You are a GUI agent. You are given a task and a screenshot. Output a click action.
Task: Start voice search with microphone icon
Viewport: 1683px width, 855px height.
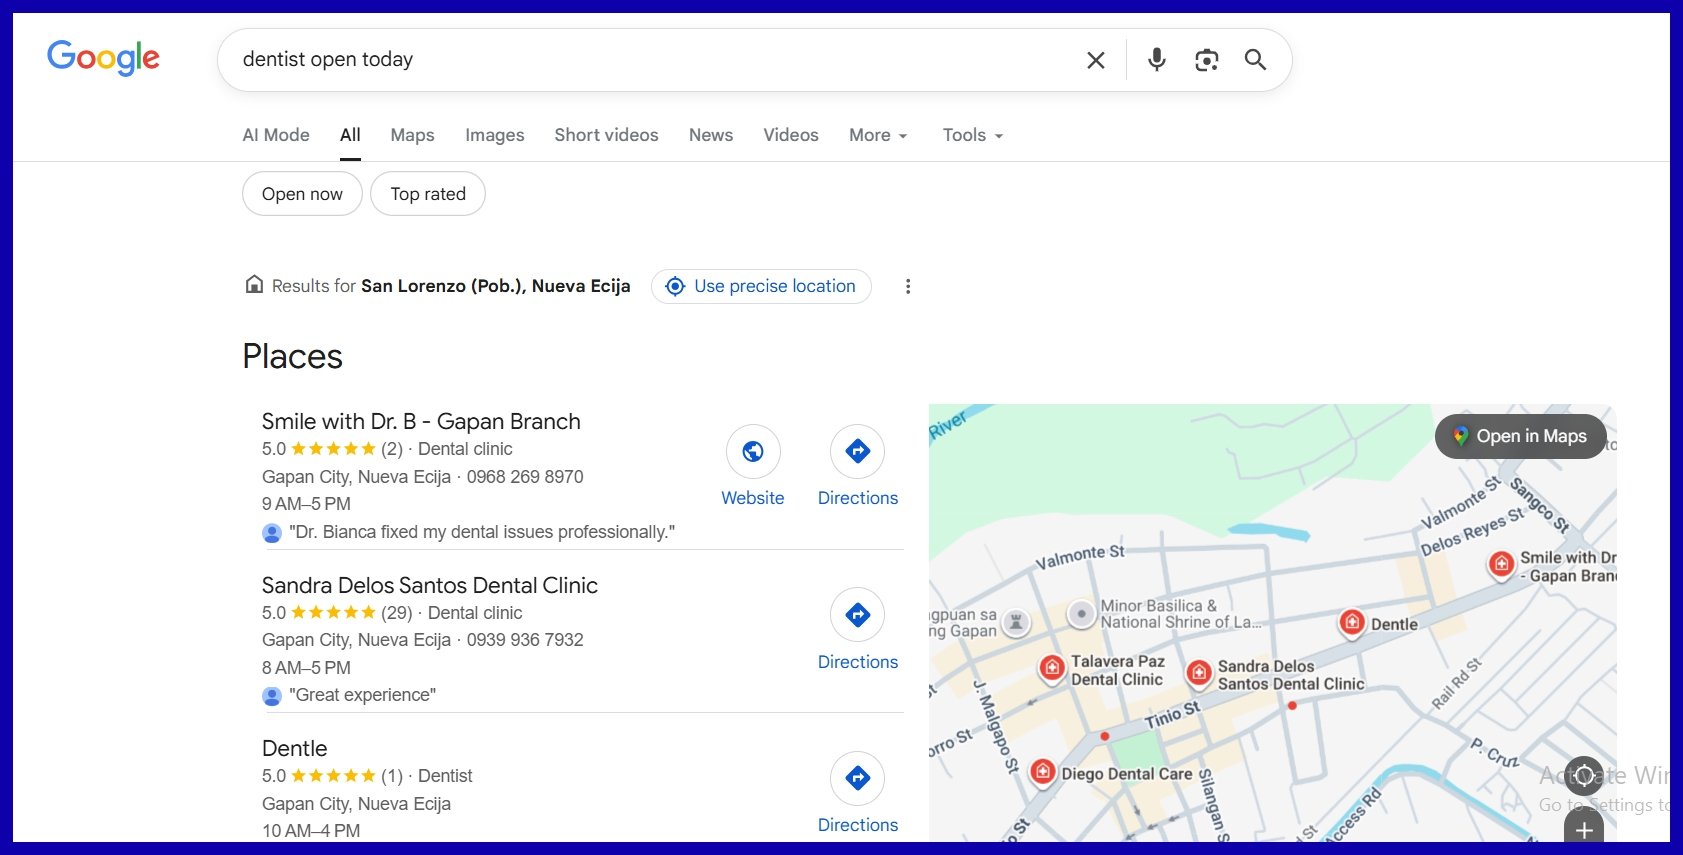pyautogui.click(x=1156, y=60)
